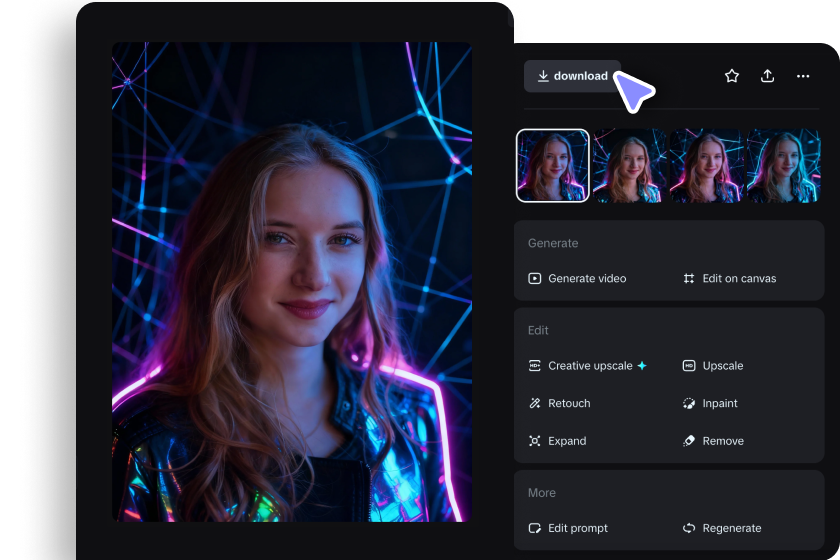Open the Retouch tool
This screenshot has height=560, width=840.
559,404
